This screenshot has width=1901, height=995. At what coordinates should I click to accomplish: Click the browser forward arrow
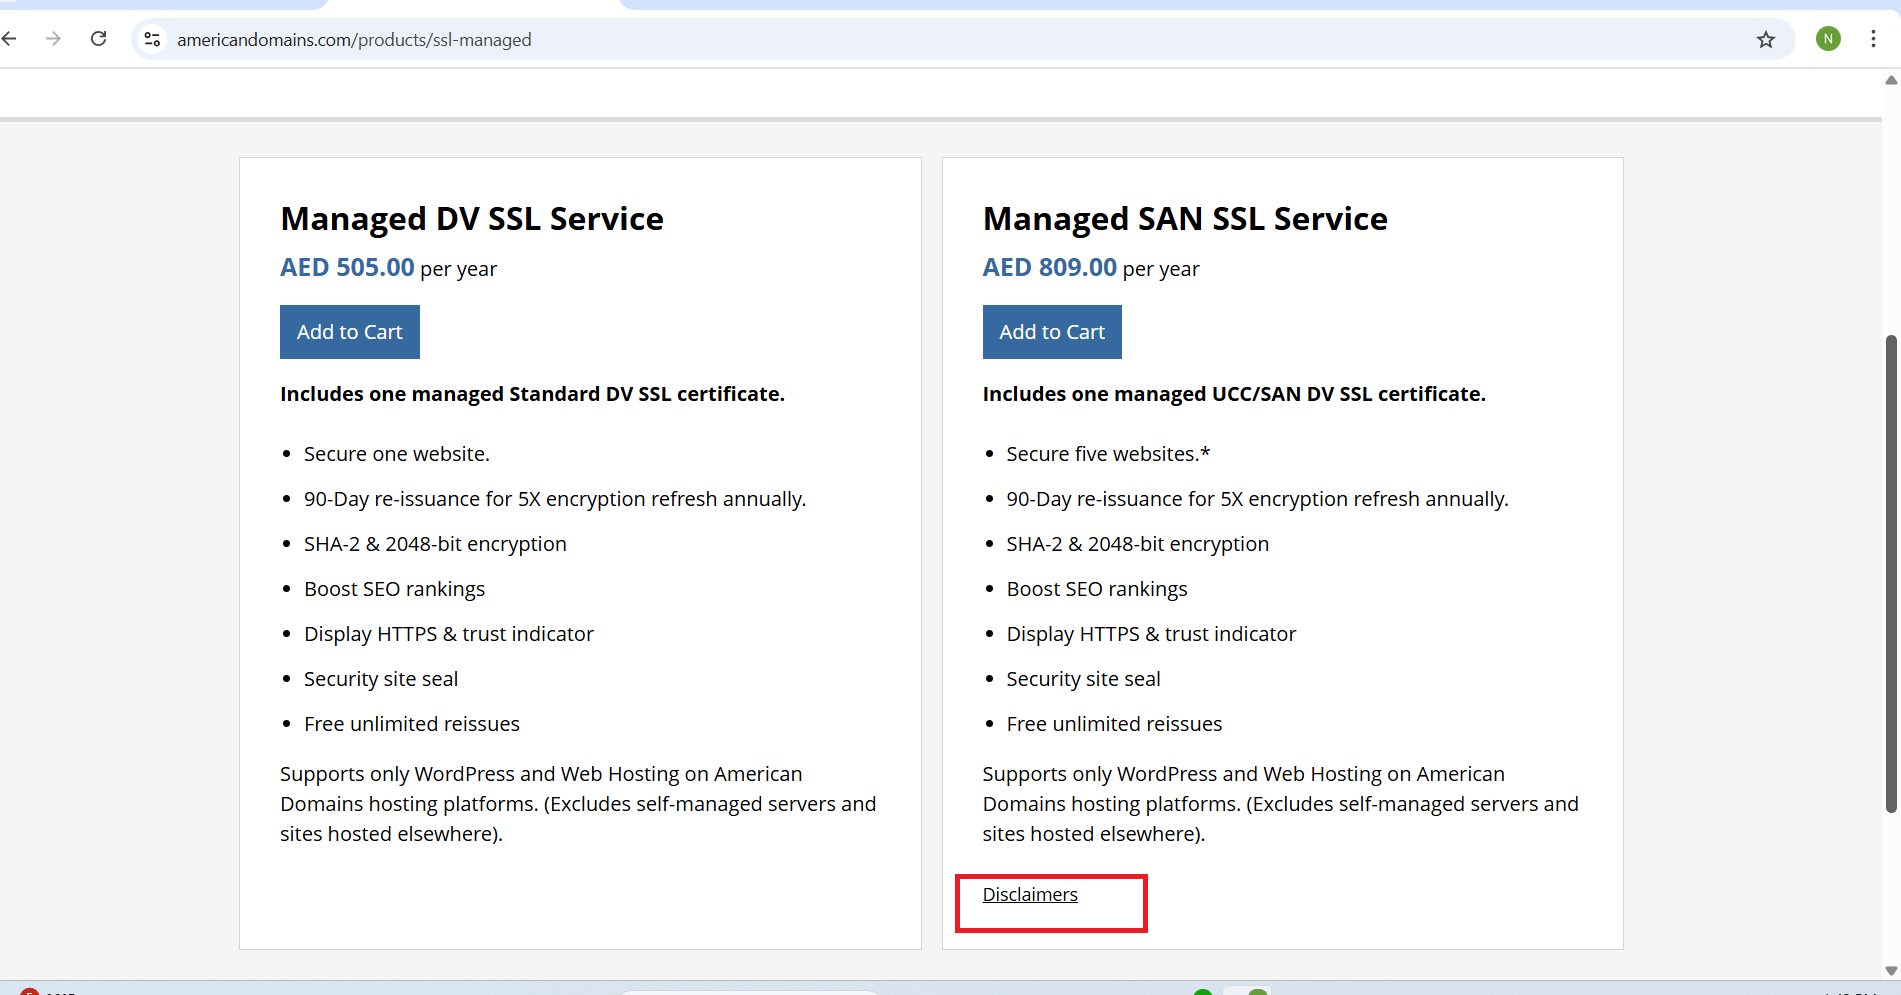54,39
